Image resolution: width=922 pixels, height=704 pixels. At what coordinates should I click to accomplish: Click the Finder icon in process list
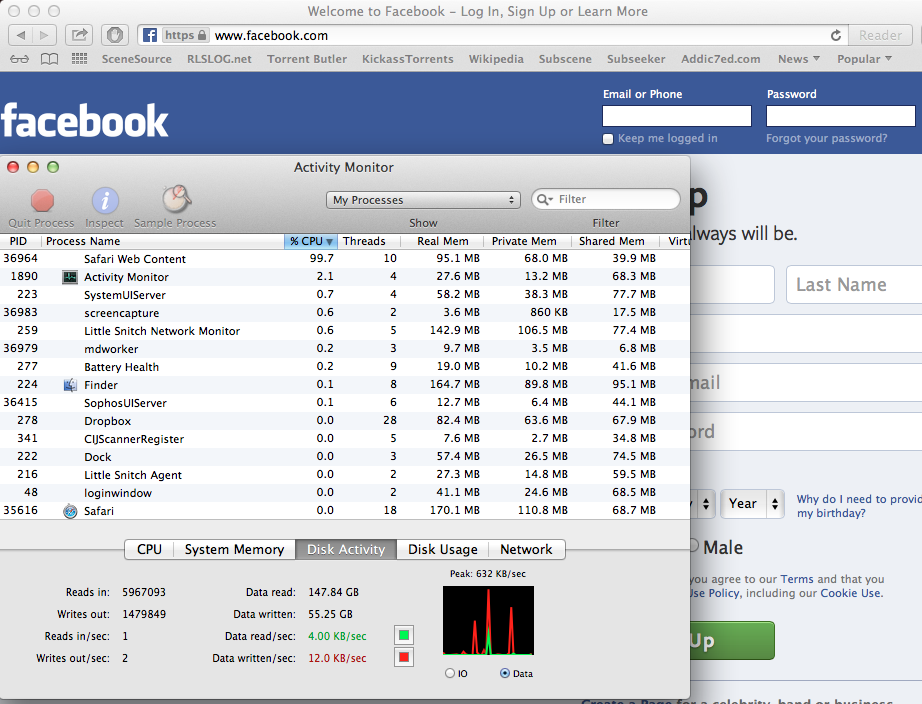coord(70,385)
